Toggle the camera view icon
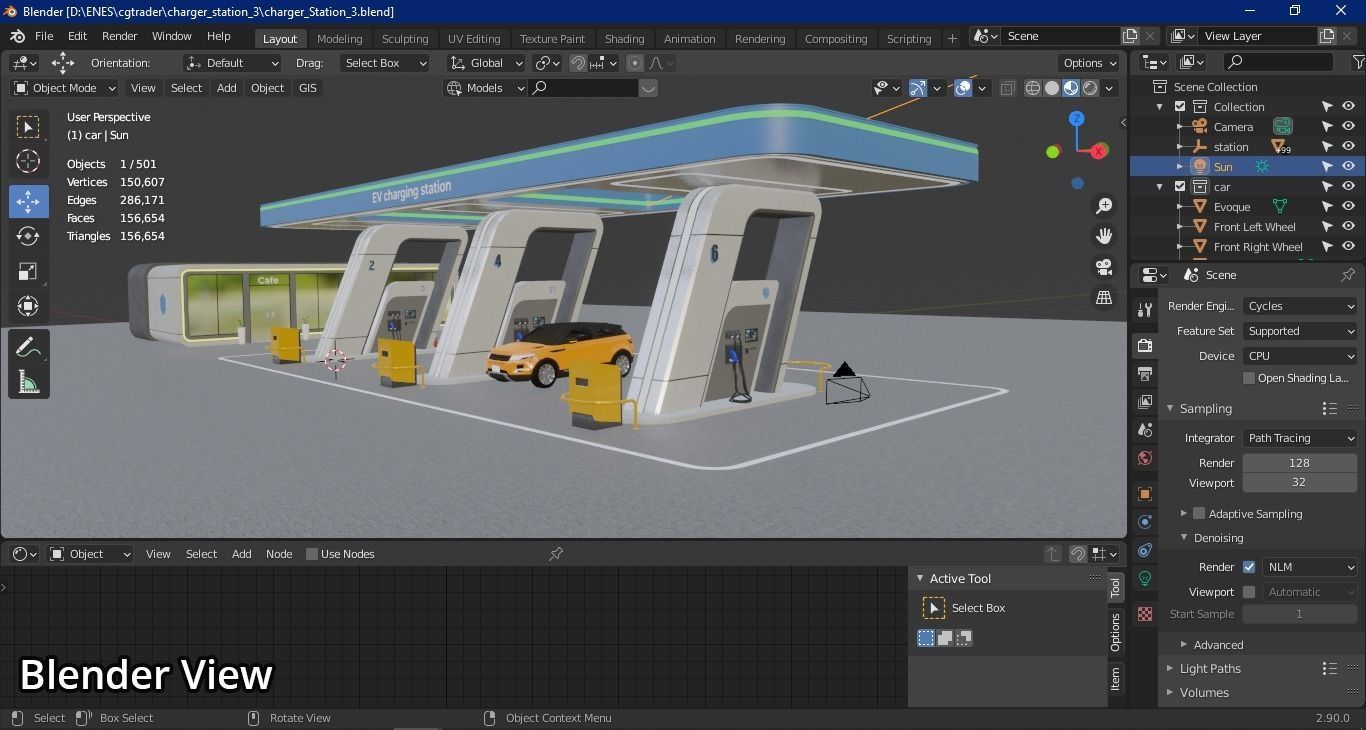The width and height of the screenshot is (1366, 730). (x=1104, y=267)
